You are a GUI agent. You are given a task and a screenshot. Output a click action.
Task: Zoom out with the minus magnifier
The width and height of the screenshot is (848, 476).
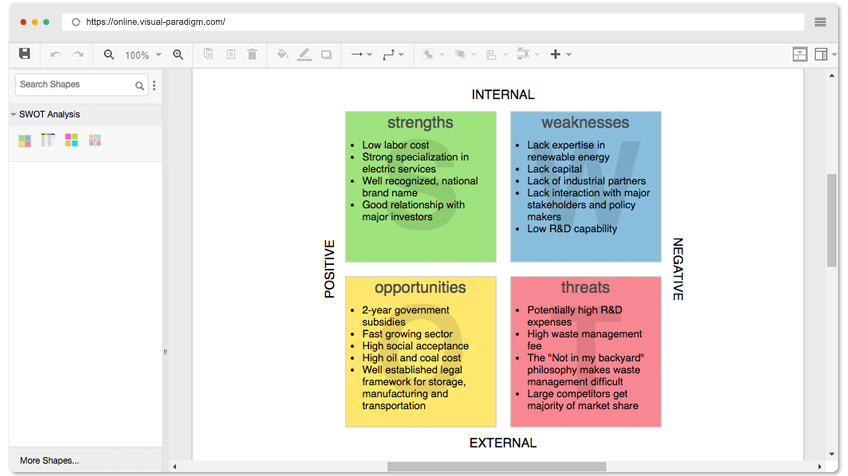(109, 55)
